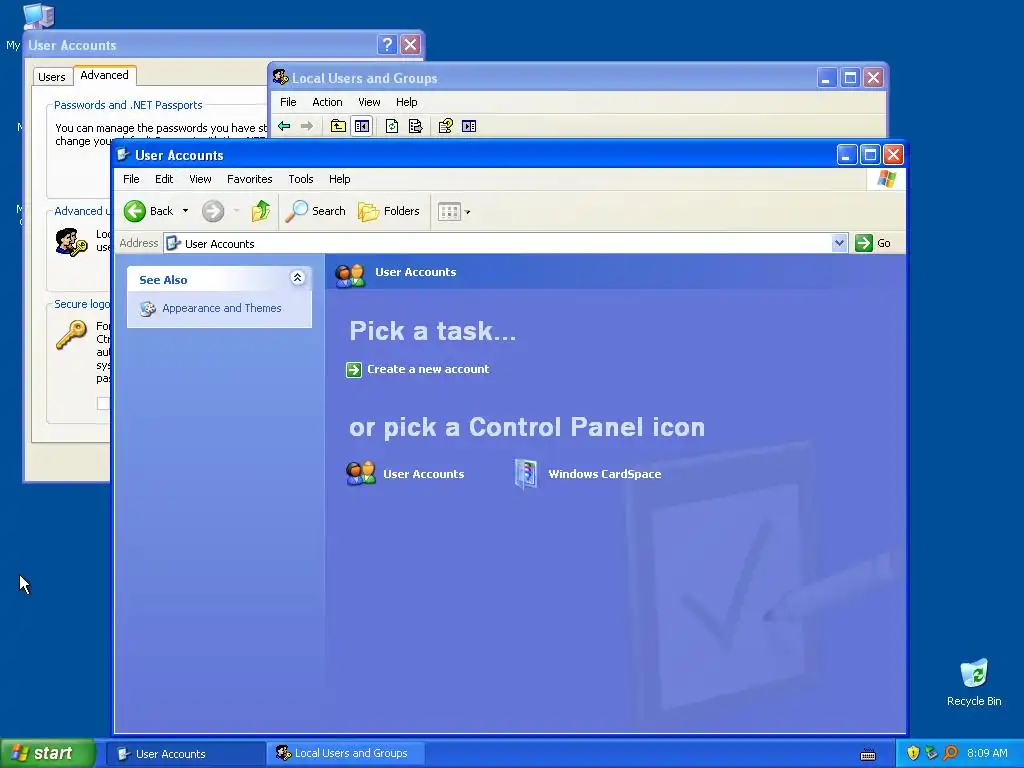This screenshot has width=1024, height=768.
Task: Click the Create a new account link
Action: tap(428, 369)
